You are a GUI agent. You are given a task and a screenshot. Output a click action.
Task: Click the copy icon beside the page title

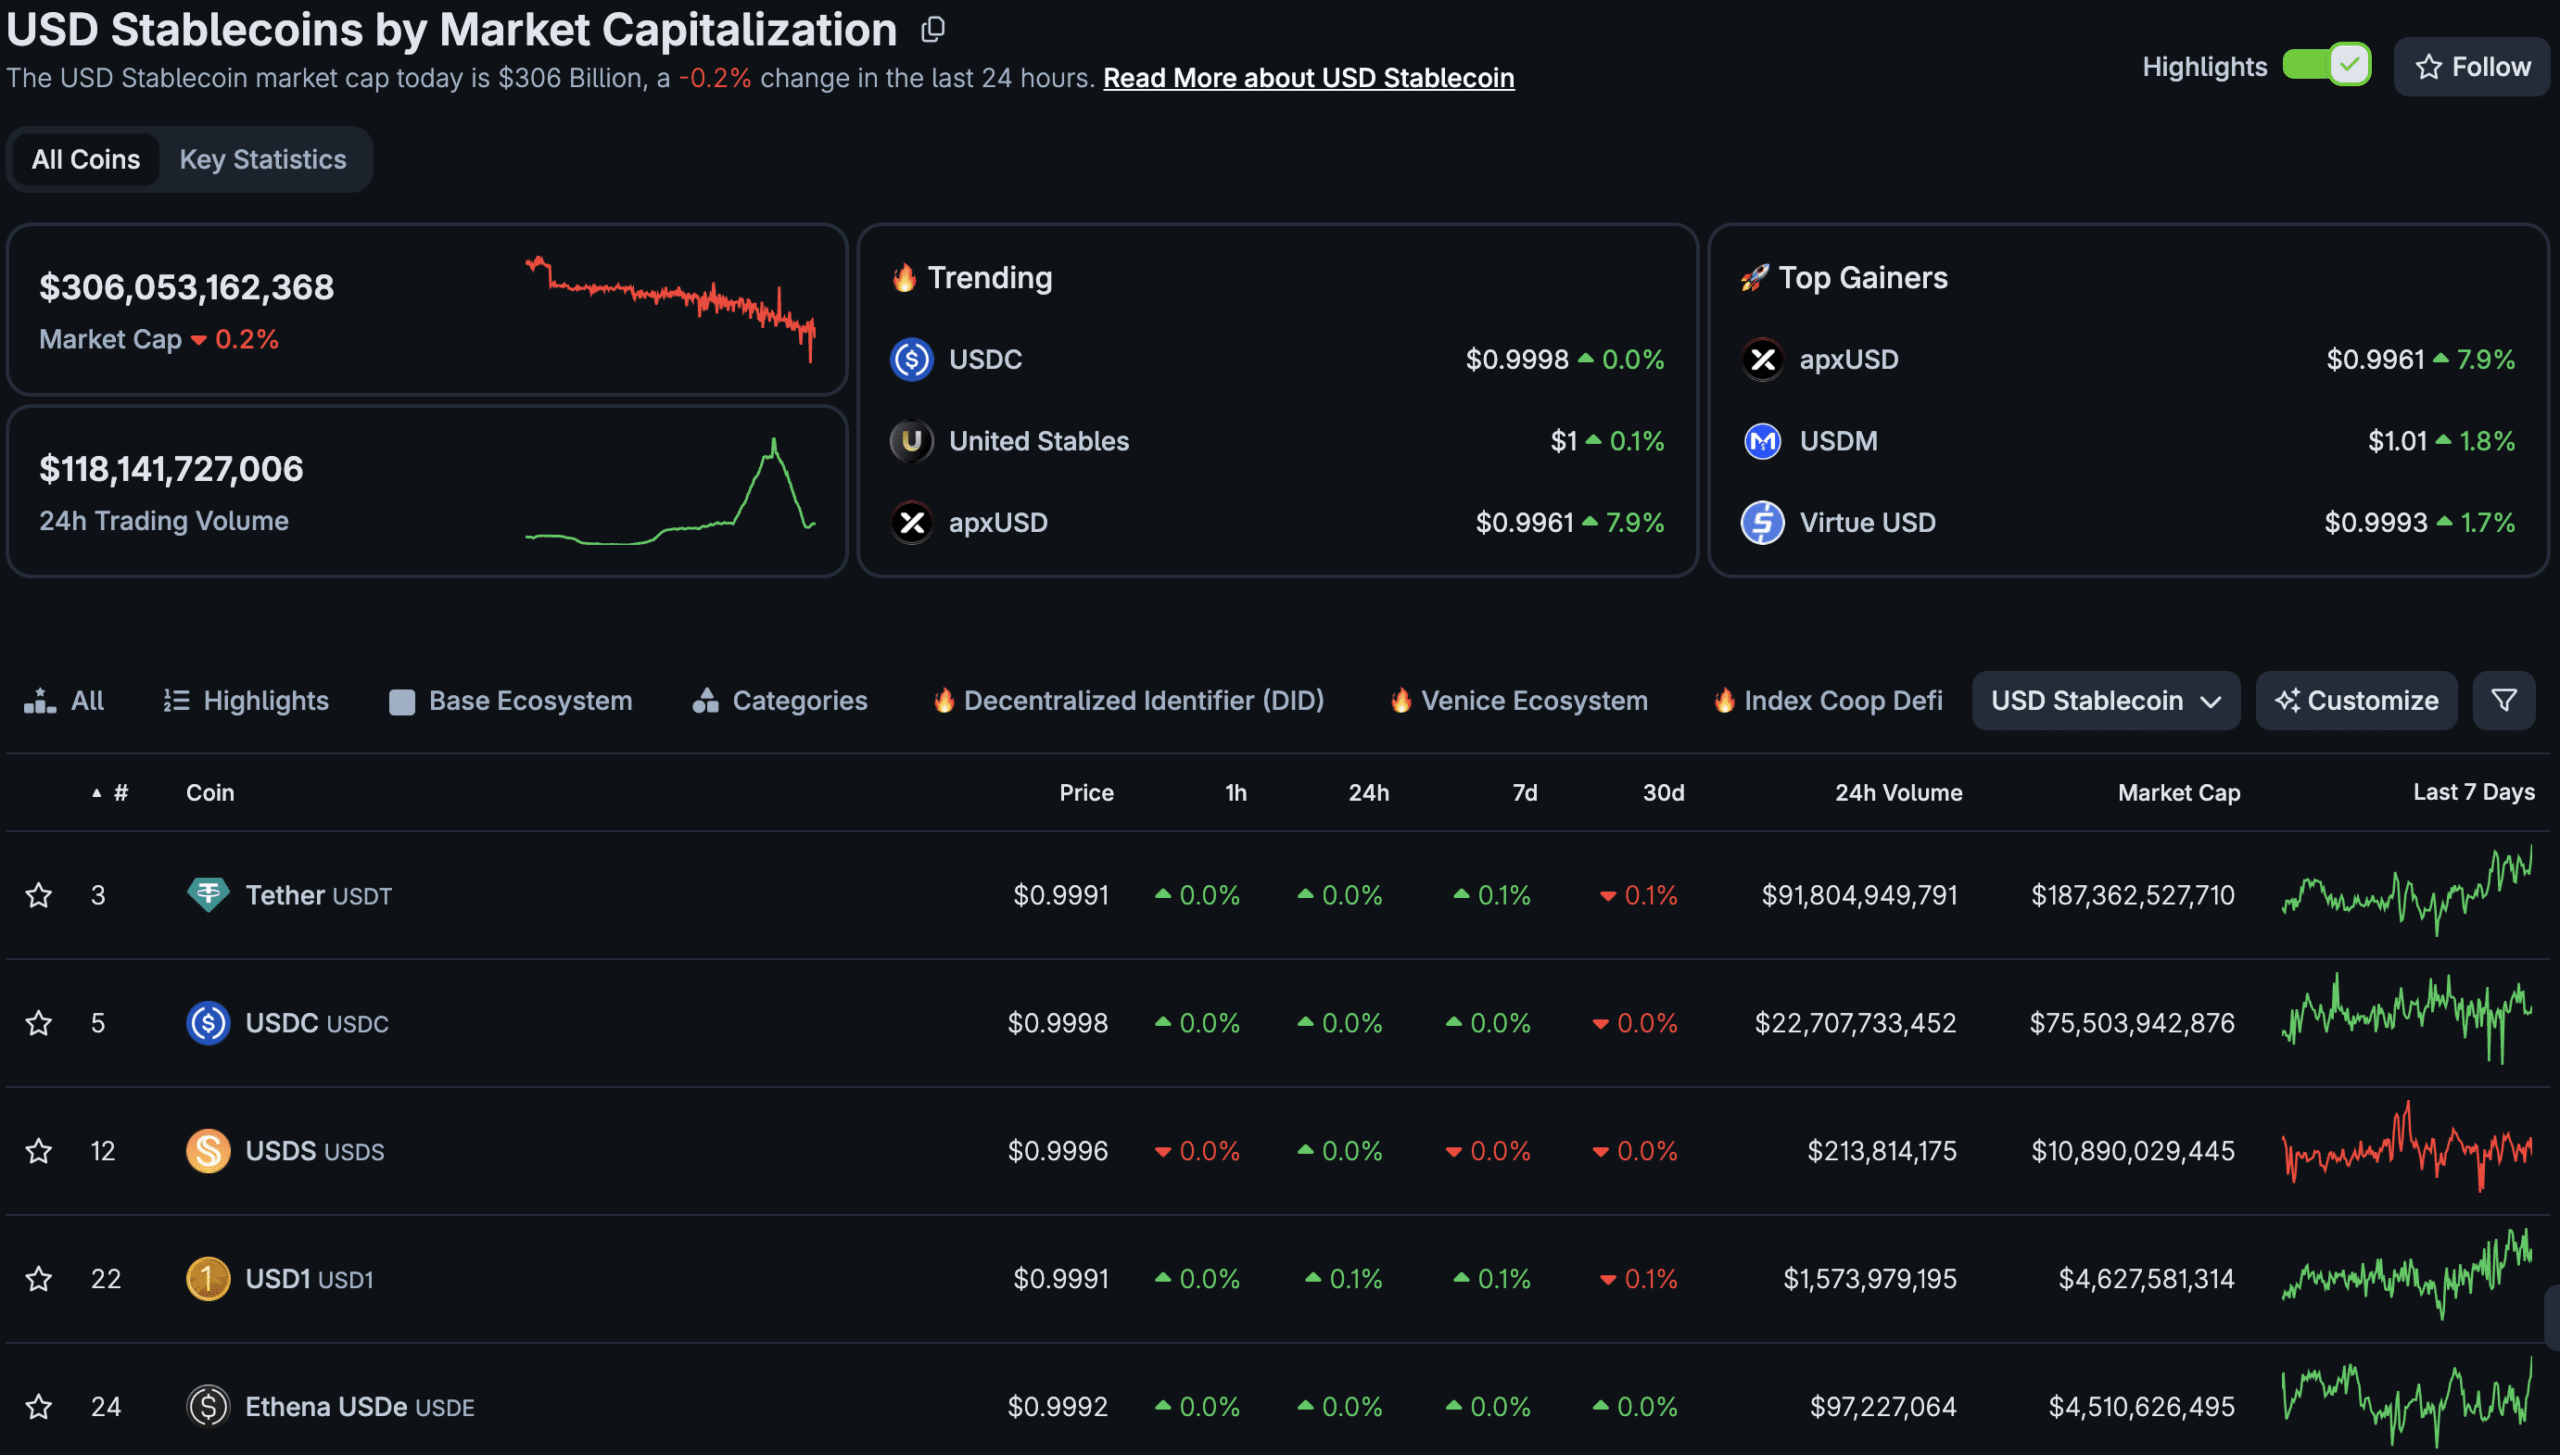point(933,30)
